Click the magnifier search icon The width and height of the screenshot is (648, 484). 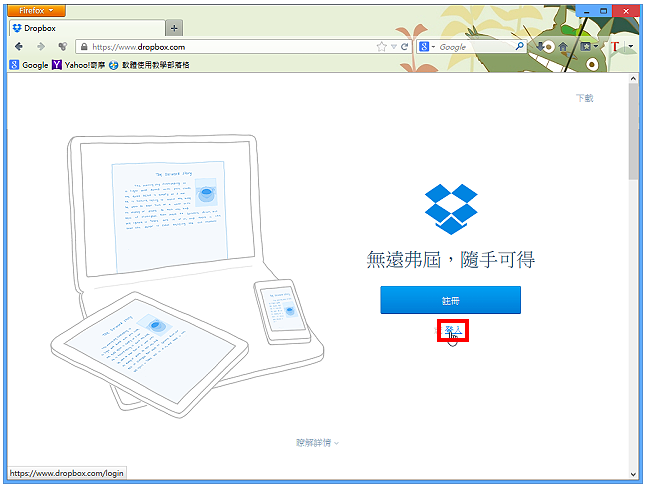click(x=520, y=46)
